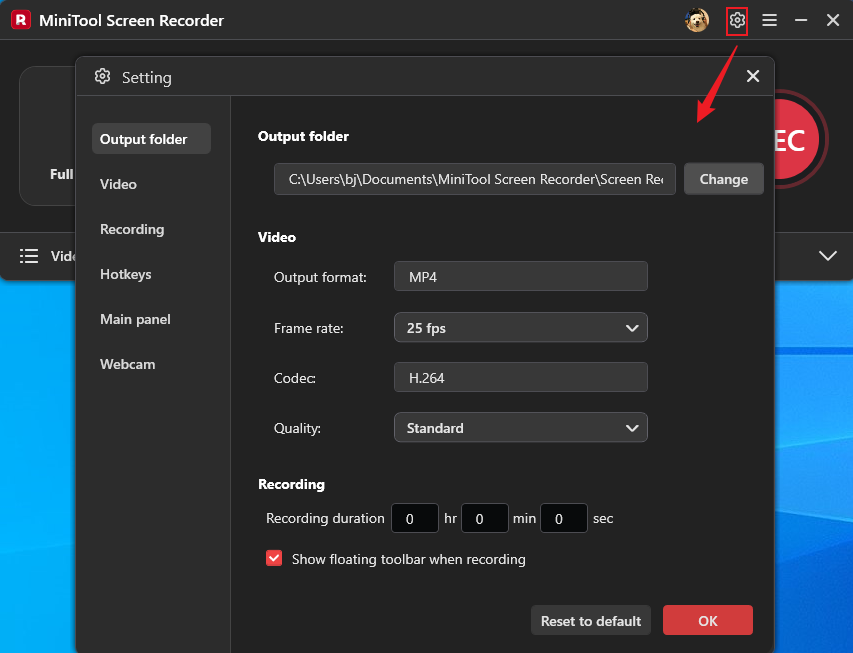The width and height of the screenshot is (853, 653).
Task: Expand the video list with the down chevron
Action: [x=827, y=256]
